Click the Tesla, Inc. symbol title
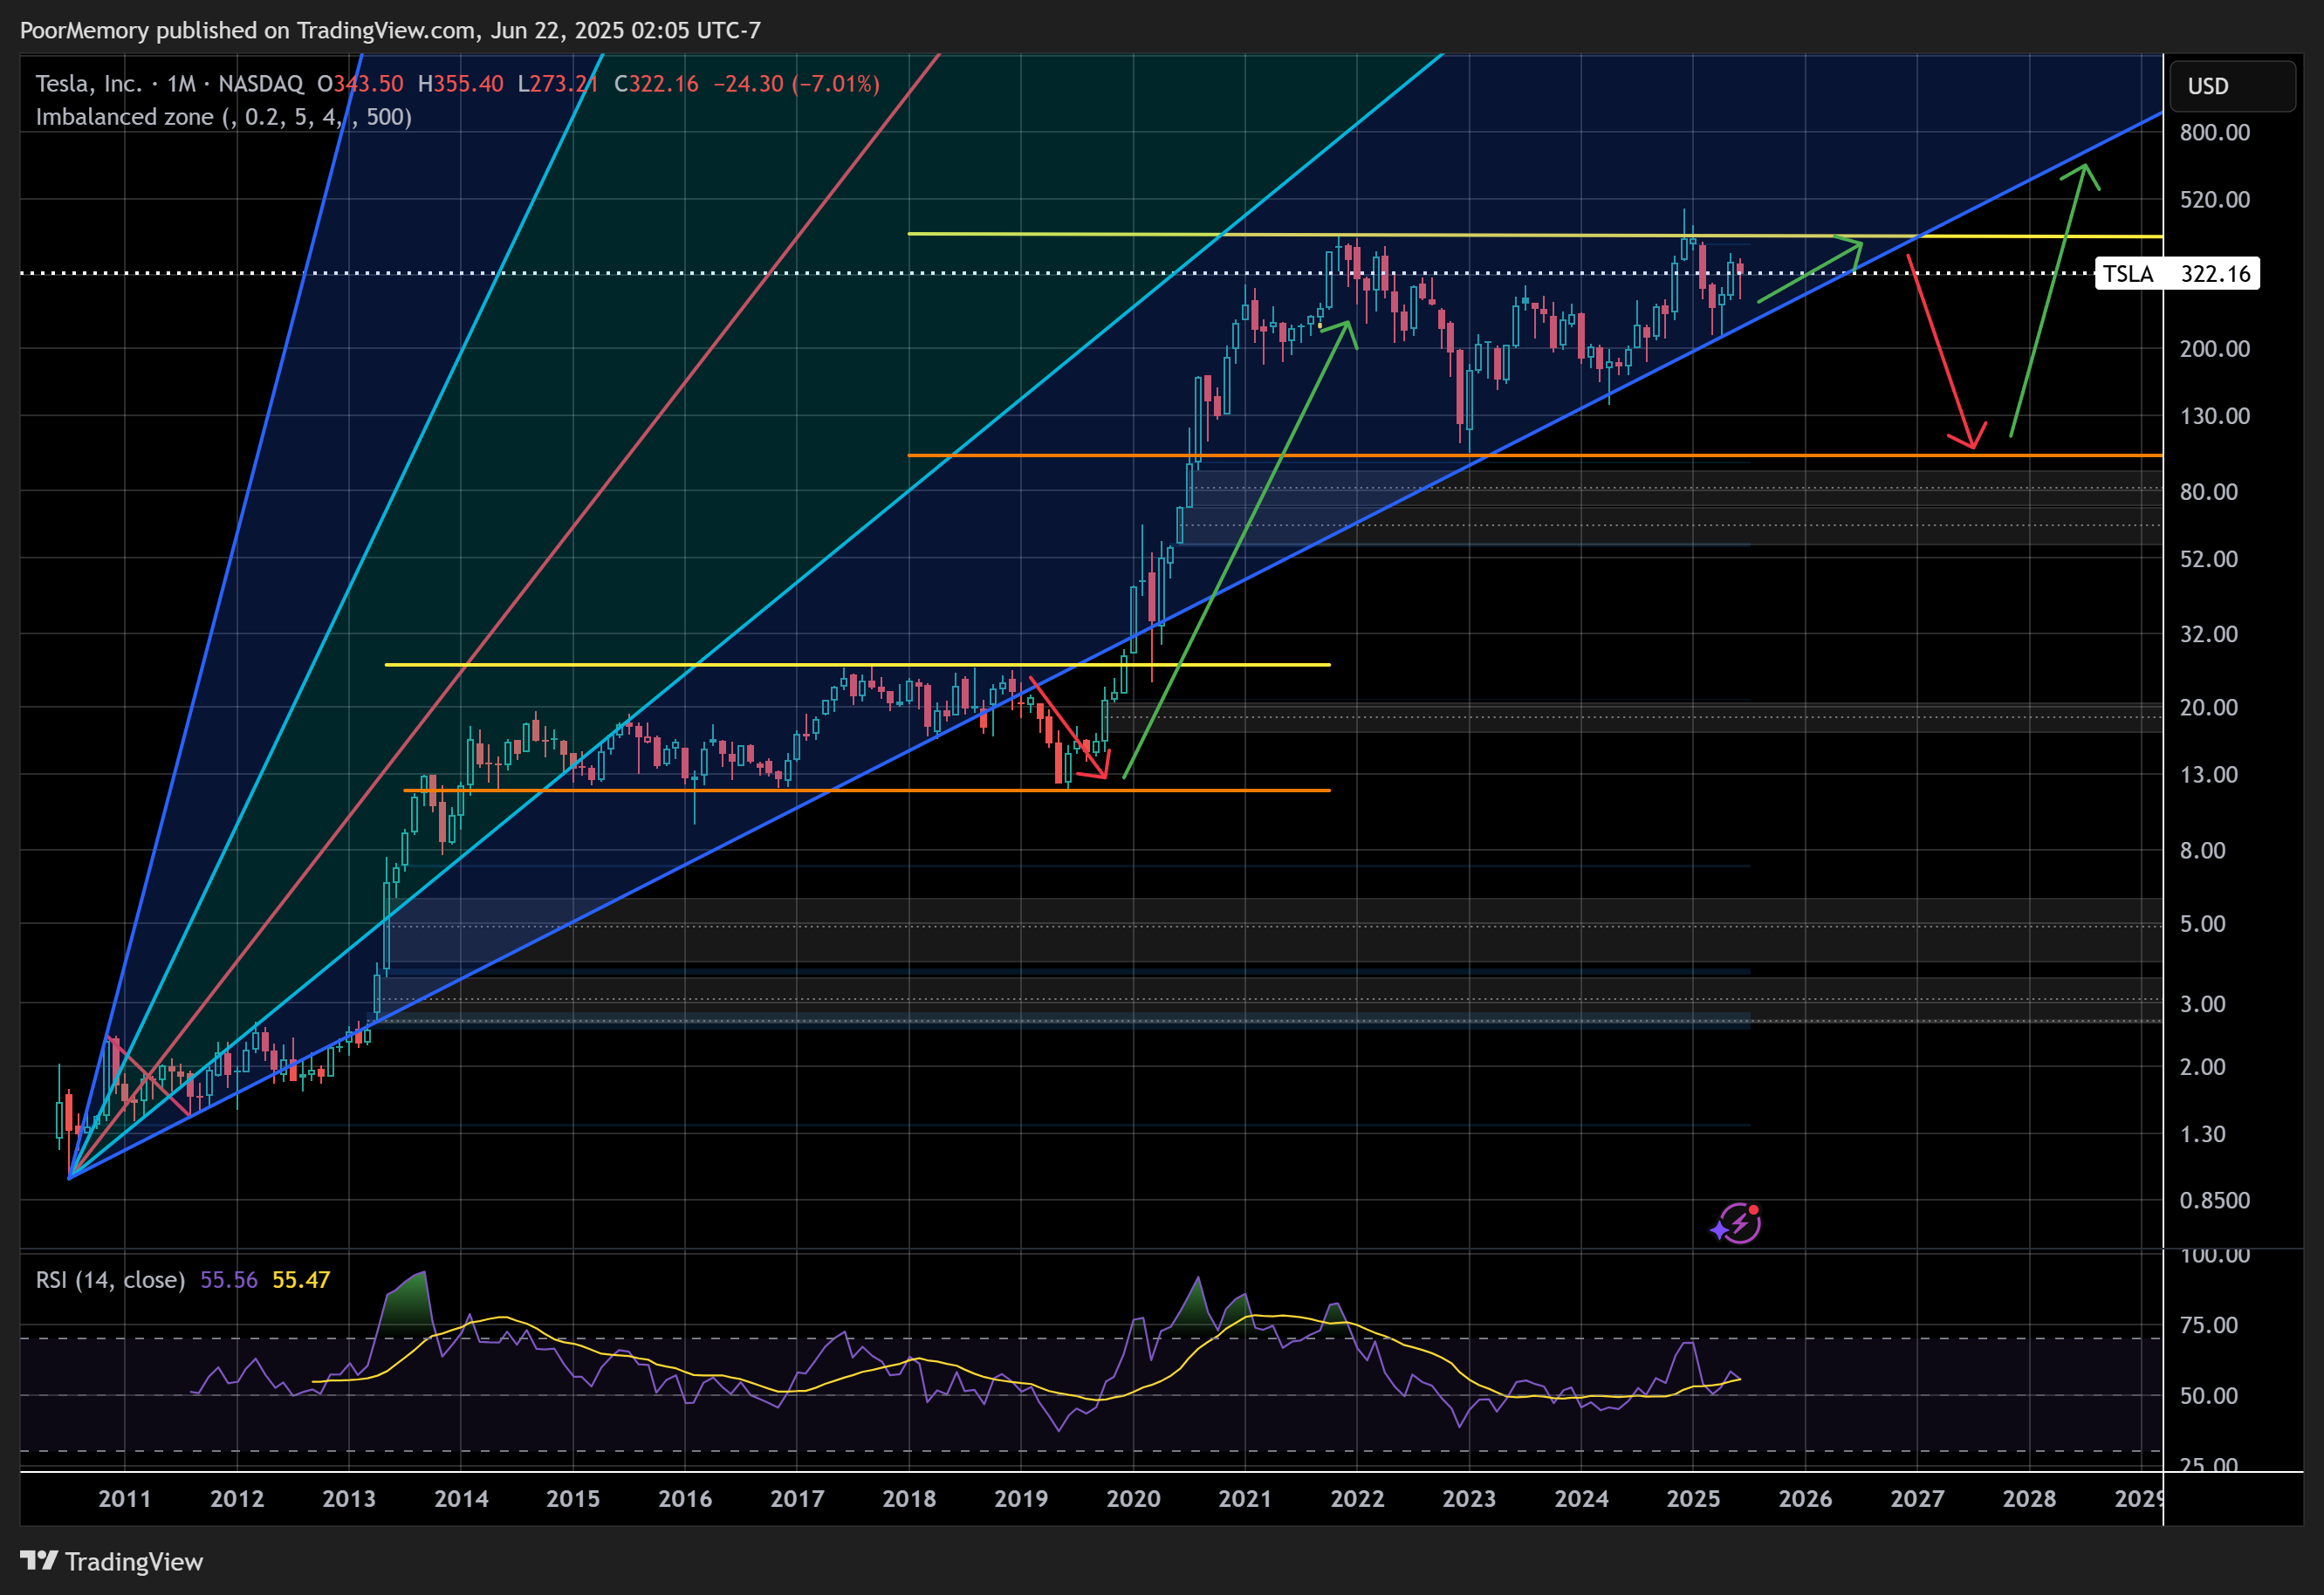This screenshot has width=2324, height=1595. click(x=89, y=84)
